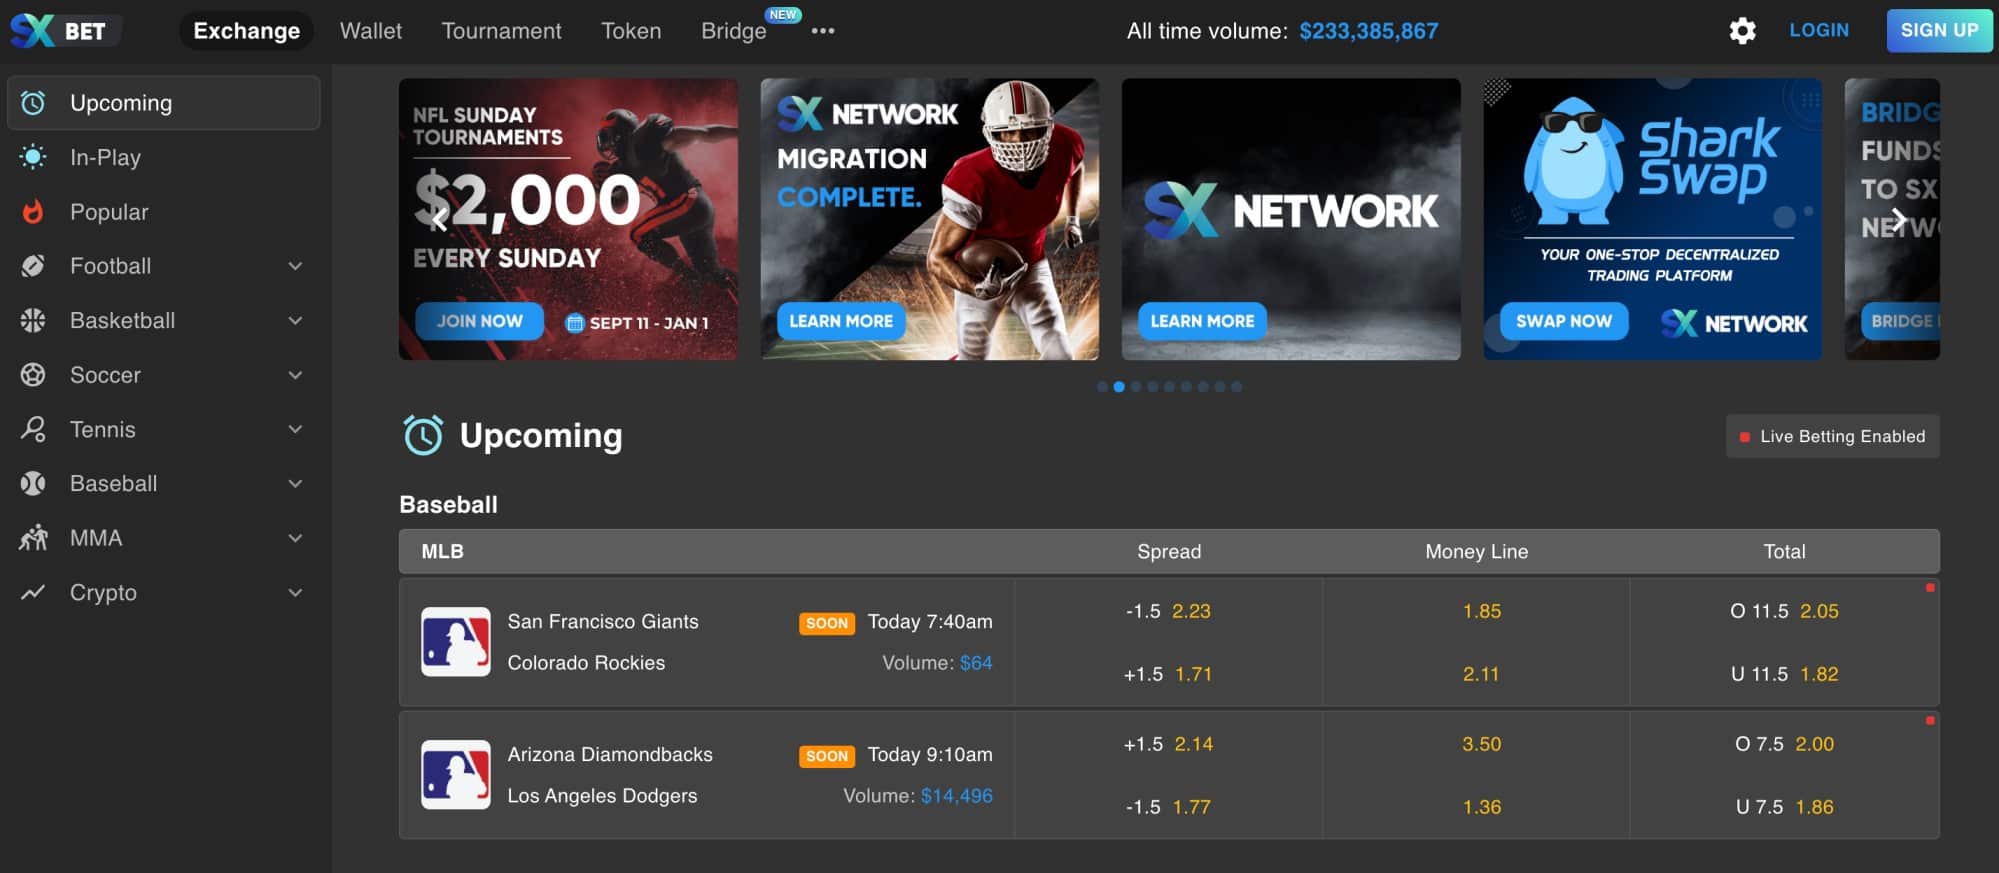Open the Tournament tab
Screen dimensions: 1999x873
pos(501,31)
